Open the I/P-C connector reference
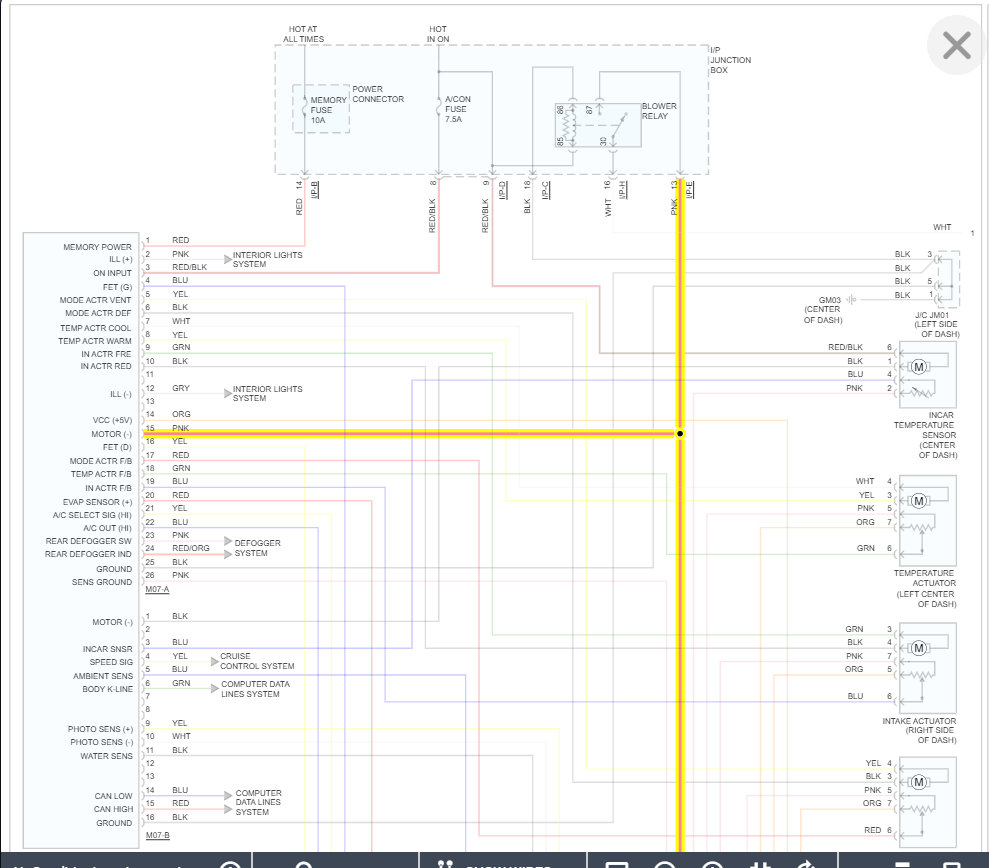The width and height of the screenshot is (989, 868). point(545,190)
